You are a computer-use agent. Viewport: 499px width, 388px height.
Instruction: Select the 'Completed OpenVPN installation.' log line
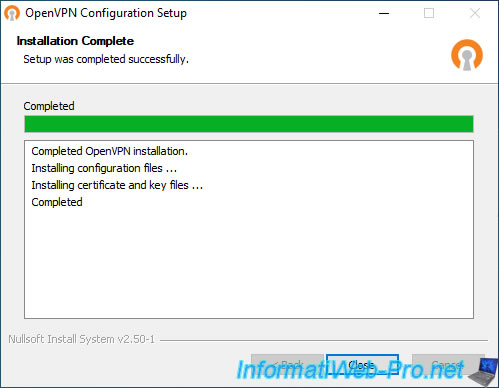pos(110,151)
